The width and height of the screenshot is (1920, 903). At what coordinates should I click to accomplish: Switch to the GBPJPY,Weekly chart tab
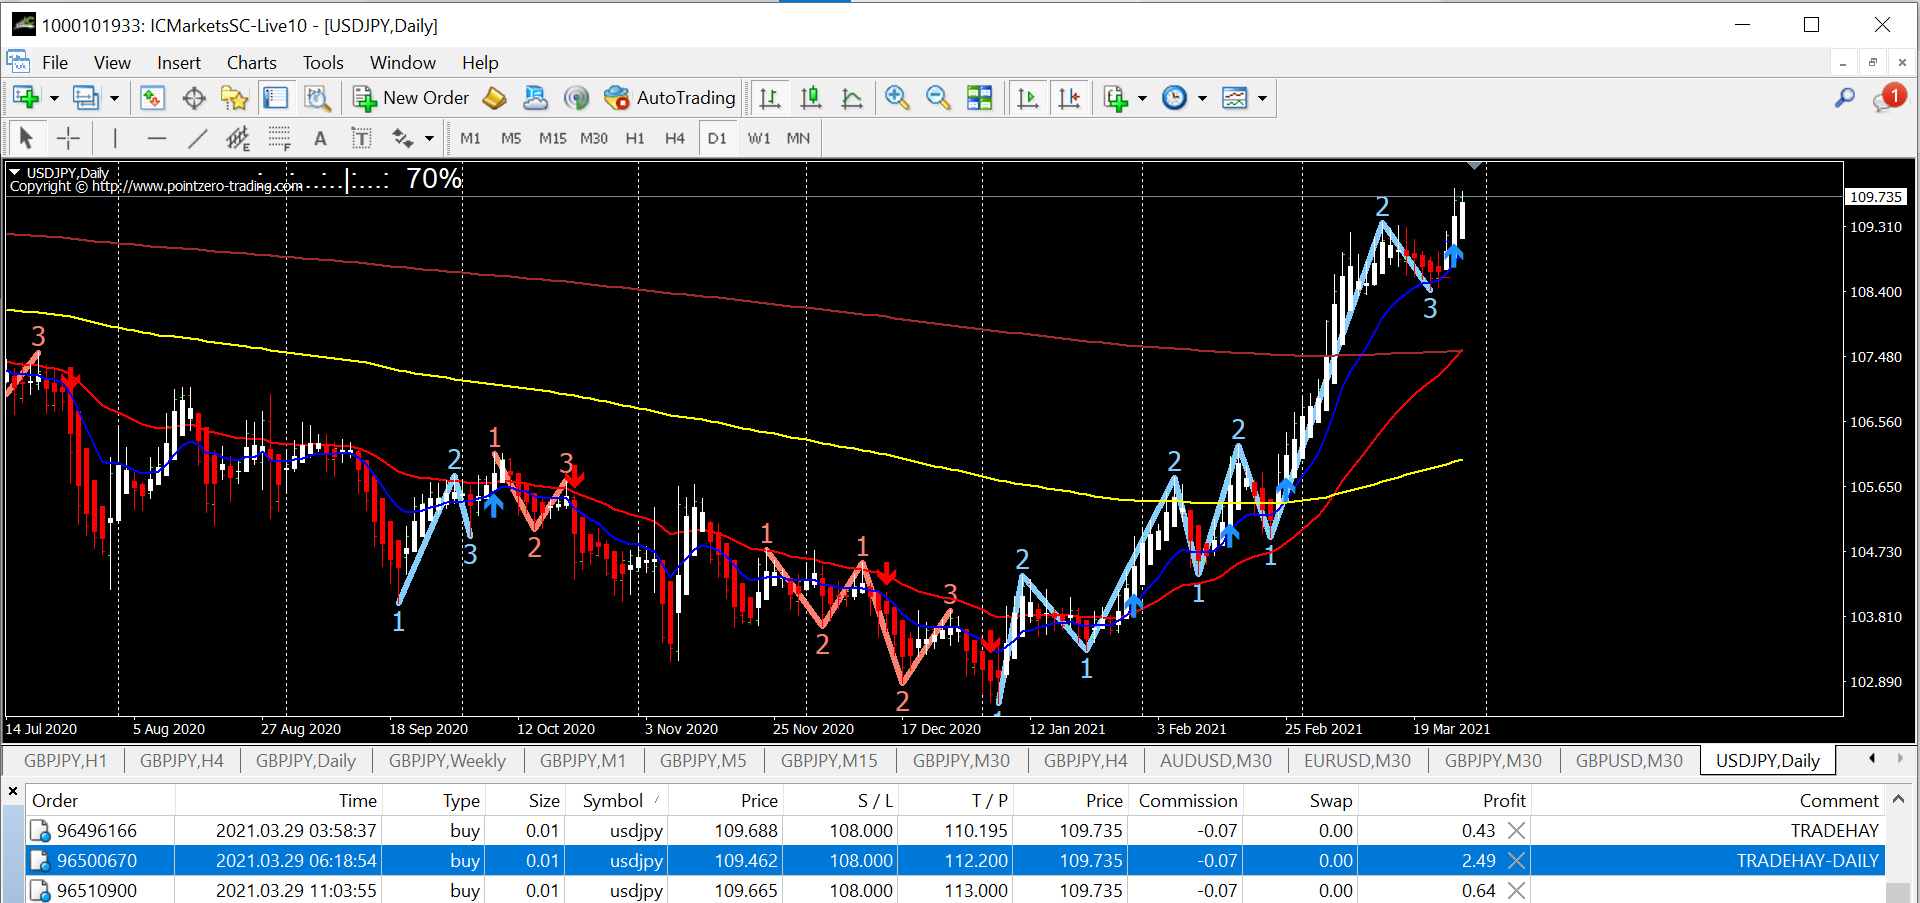(x=447, y=760)
